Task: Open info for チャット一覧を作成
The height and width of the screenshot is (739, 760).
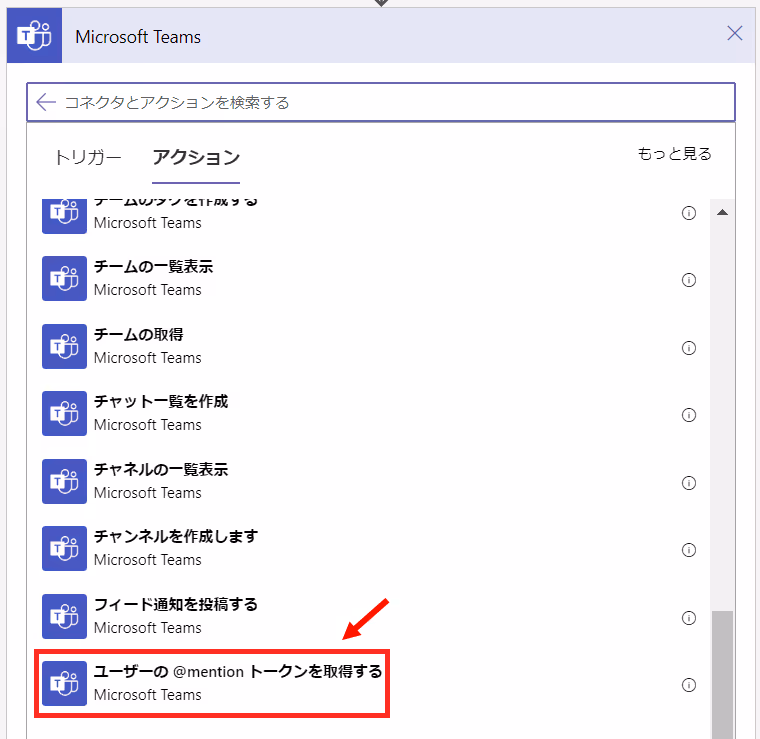Action: click(x=689, y=415)
